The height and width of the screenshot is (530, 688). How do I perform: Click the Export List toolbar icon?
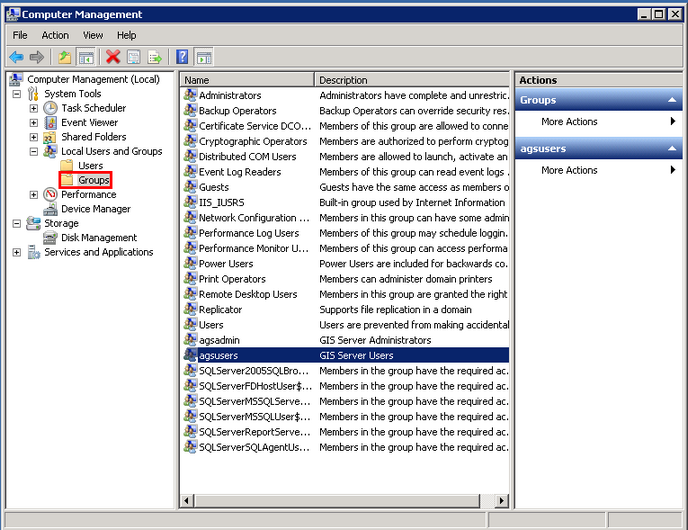[x=154, y=57]
